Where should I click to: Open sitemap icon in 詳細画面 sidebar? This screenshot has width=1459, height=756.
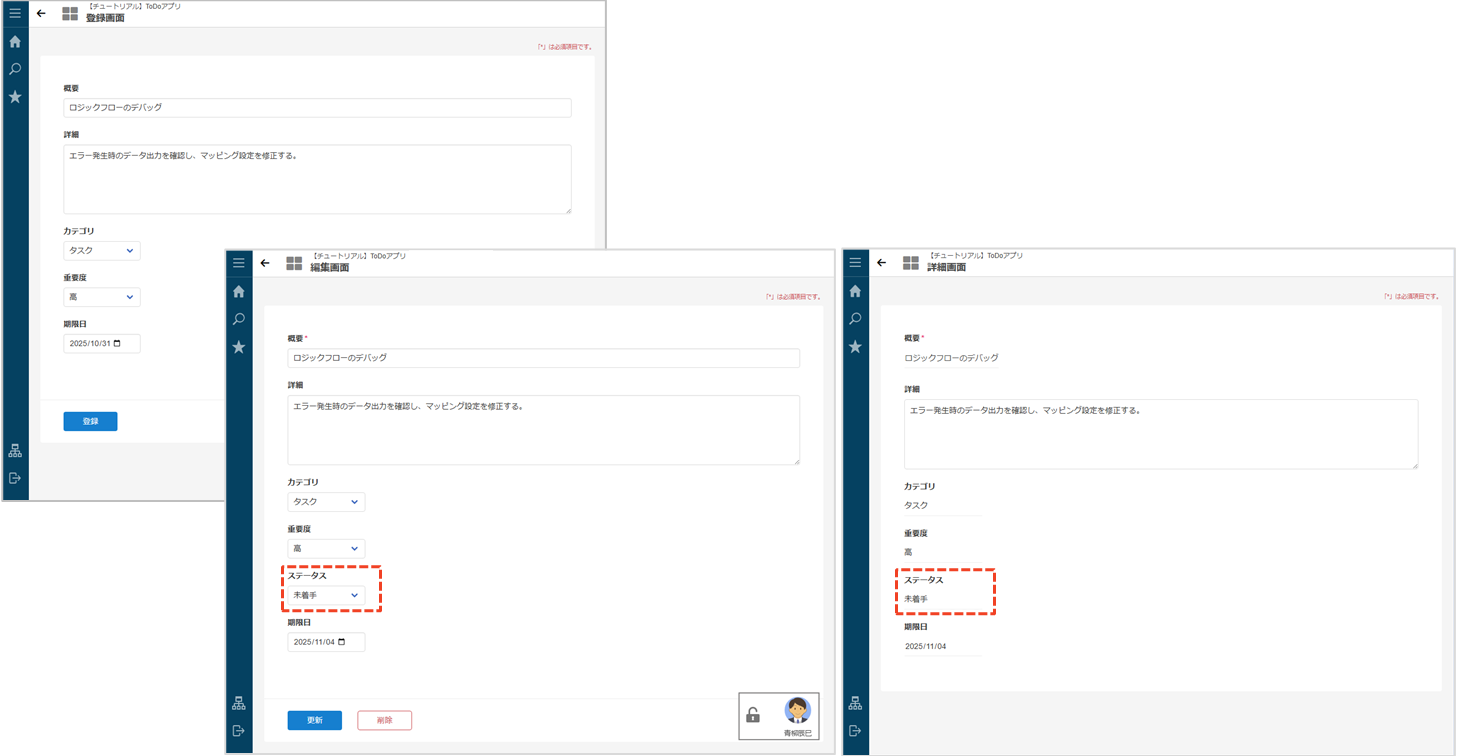855,703
